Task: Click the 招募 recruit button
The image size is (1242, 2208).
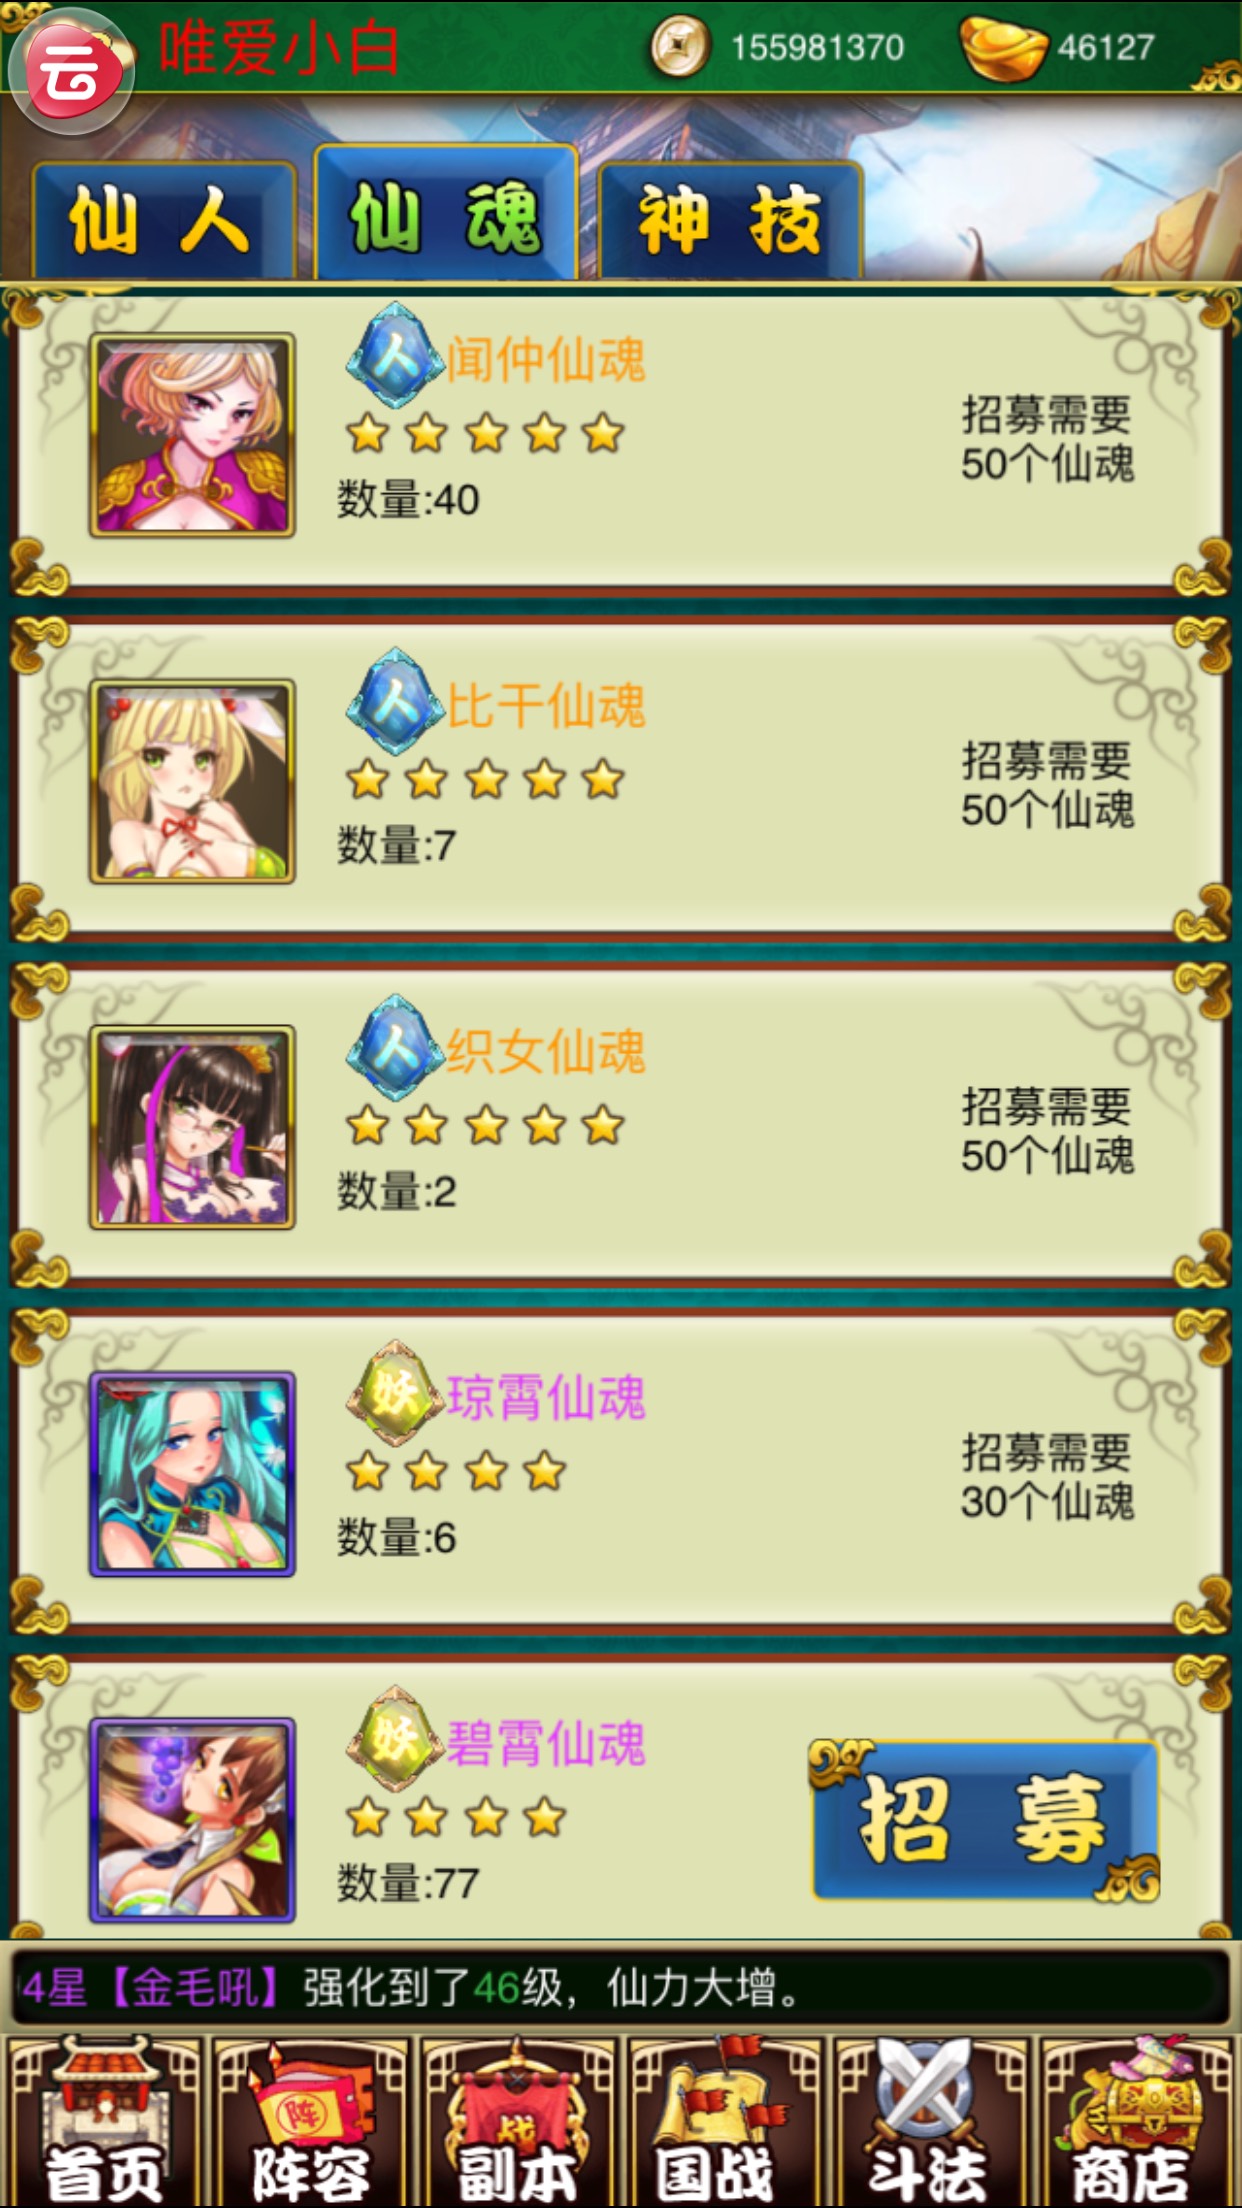Action: click(x=984, y=1820)
